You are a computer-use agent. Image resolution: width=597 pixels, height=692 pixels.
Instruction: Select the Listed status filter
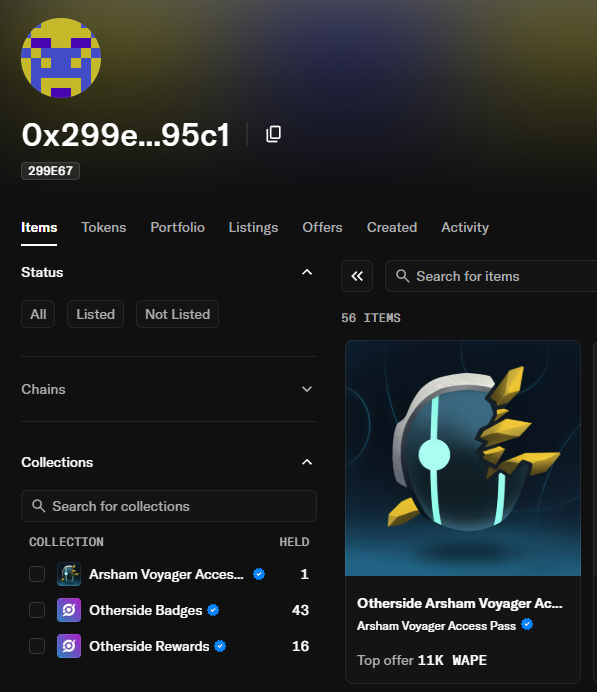[95, 314]
